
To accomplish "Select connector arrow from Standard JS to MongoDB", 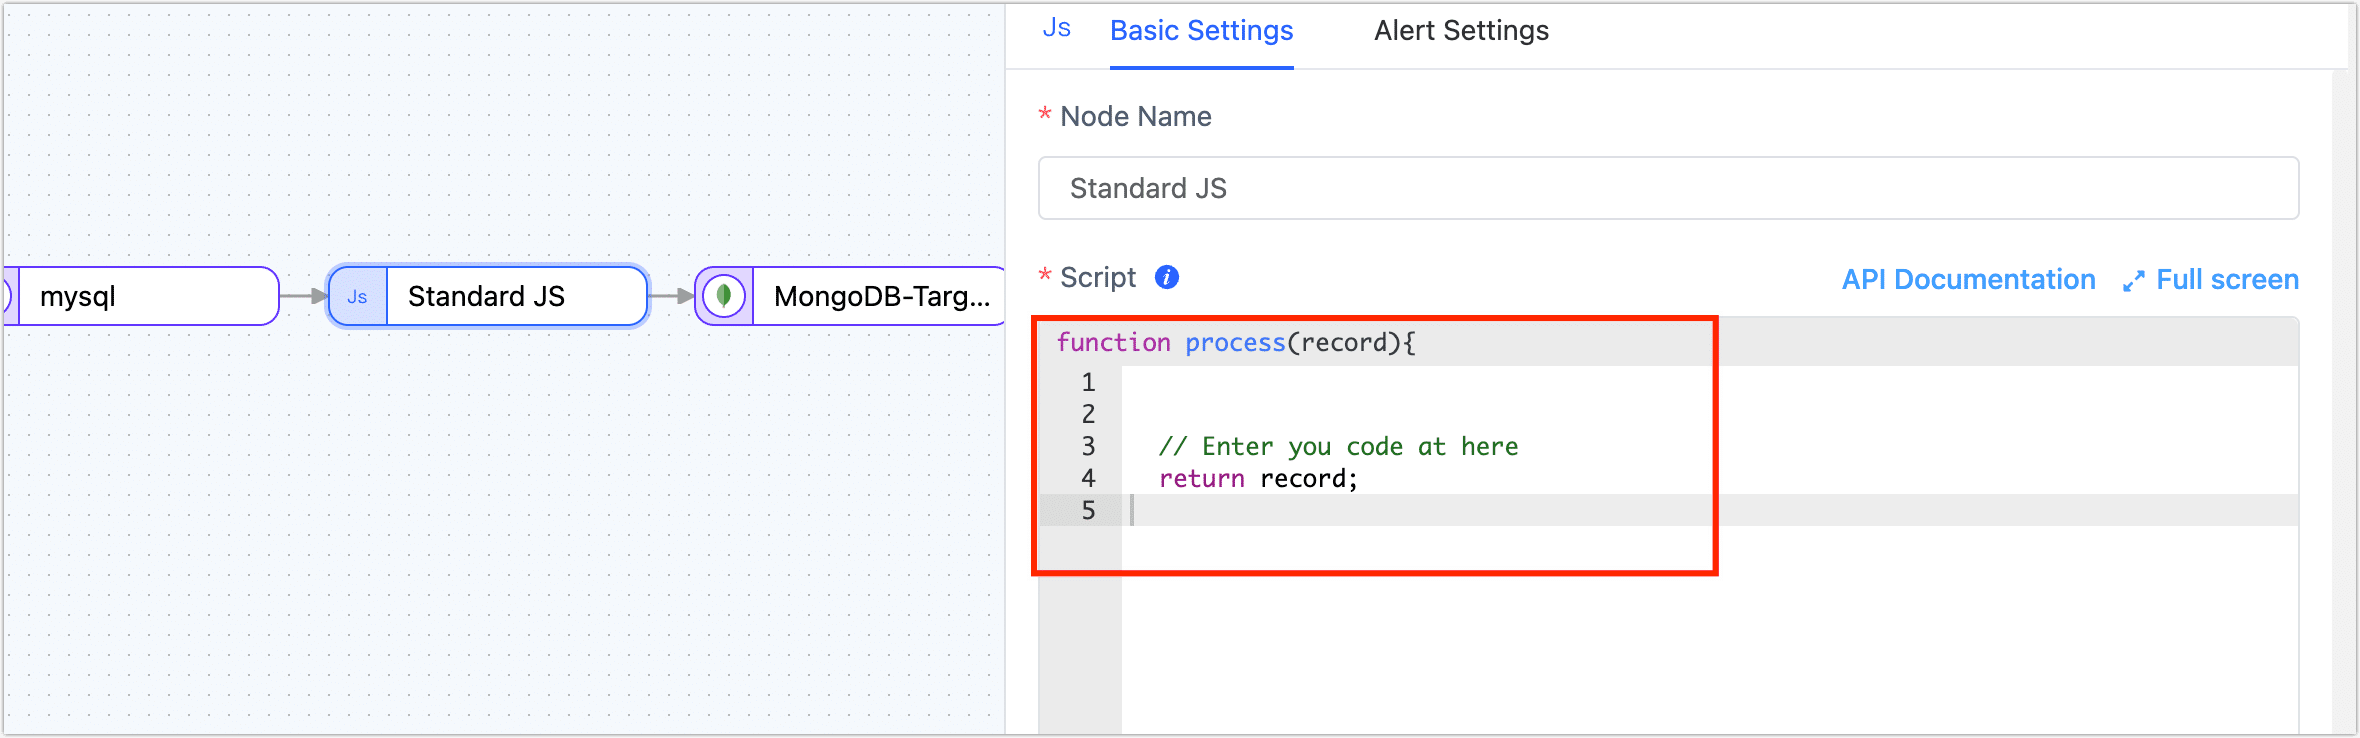I will tap(672, 296).
